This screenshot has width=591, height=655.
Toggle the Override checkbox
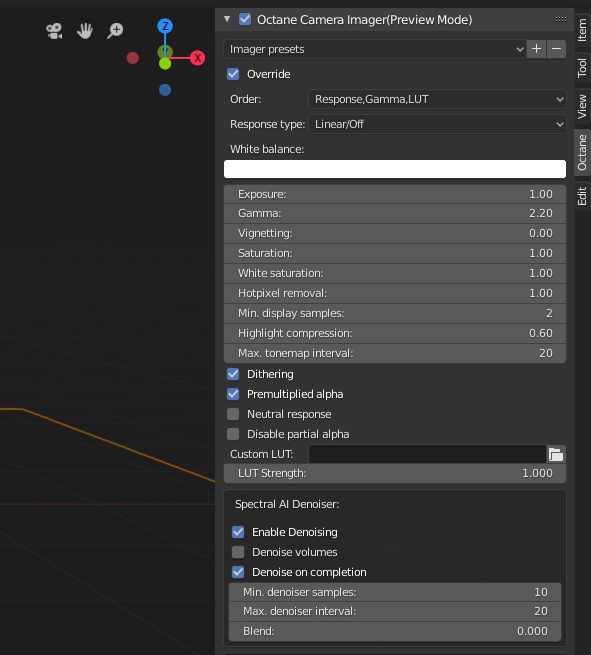[233, 74]
